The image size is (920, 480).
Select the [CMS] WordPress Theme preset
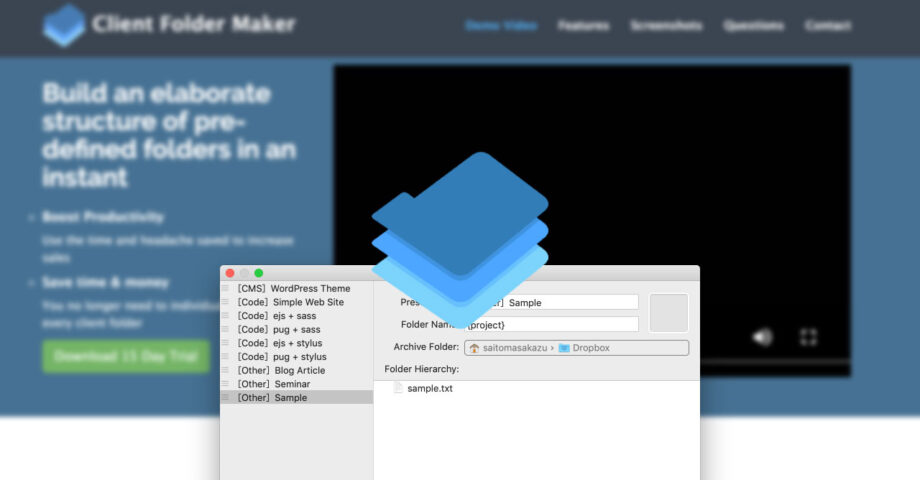[297, 288]
